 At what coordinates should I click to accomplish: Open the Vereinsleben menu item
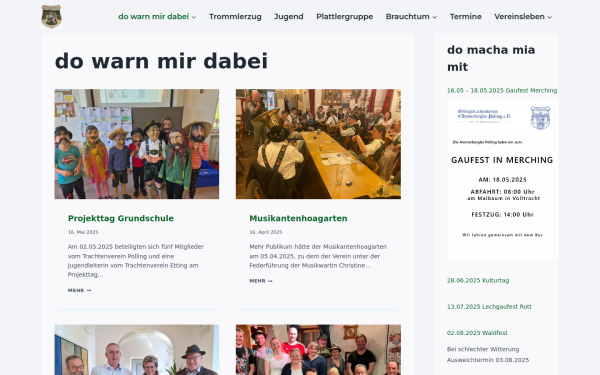519,16
